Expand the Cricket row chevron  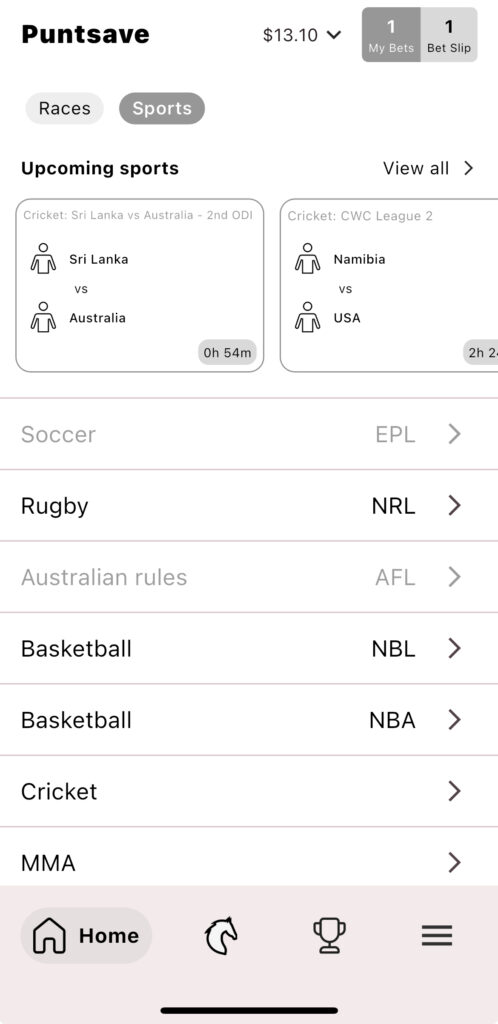(x=454, y=792)
